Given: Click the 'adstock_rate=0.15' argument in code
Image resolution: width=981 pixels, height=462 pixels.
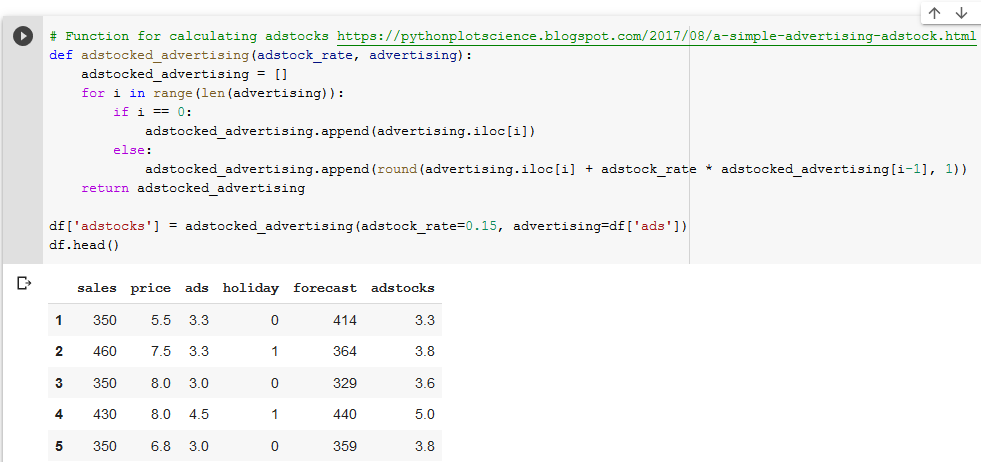Looking at the screenshot, I should 430,225.
